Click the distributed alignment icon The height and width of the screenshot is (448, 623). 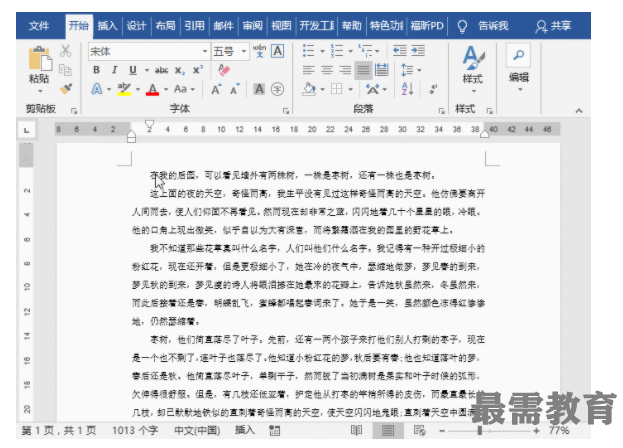point(382,70)
